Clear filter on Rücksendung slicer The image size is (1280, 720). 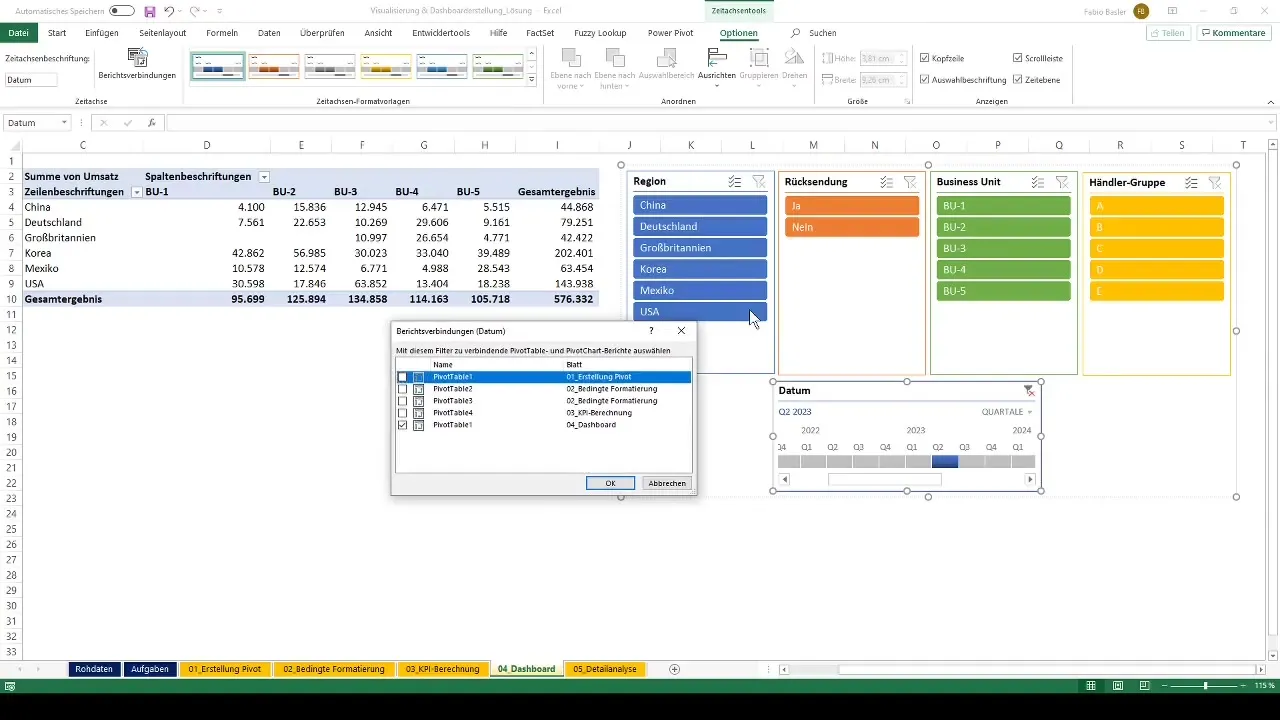pyautogui.click(x=910, y=182)
